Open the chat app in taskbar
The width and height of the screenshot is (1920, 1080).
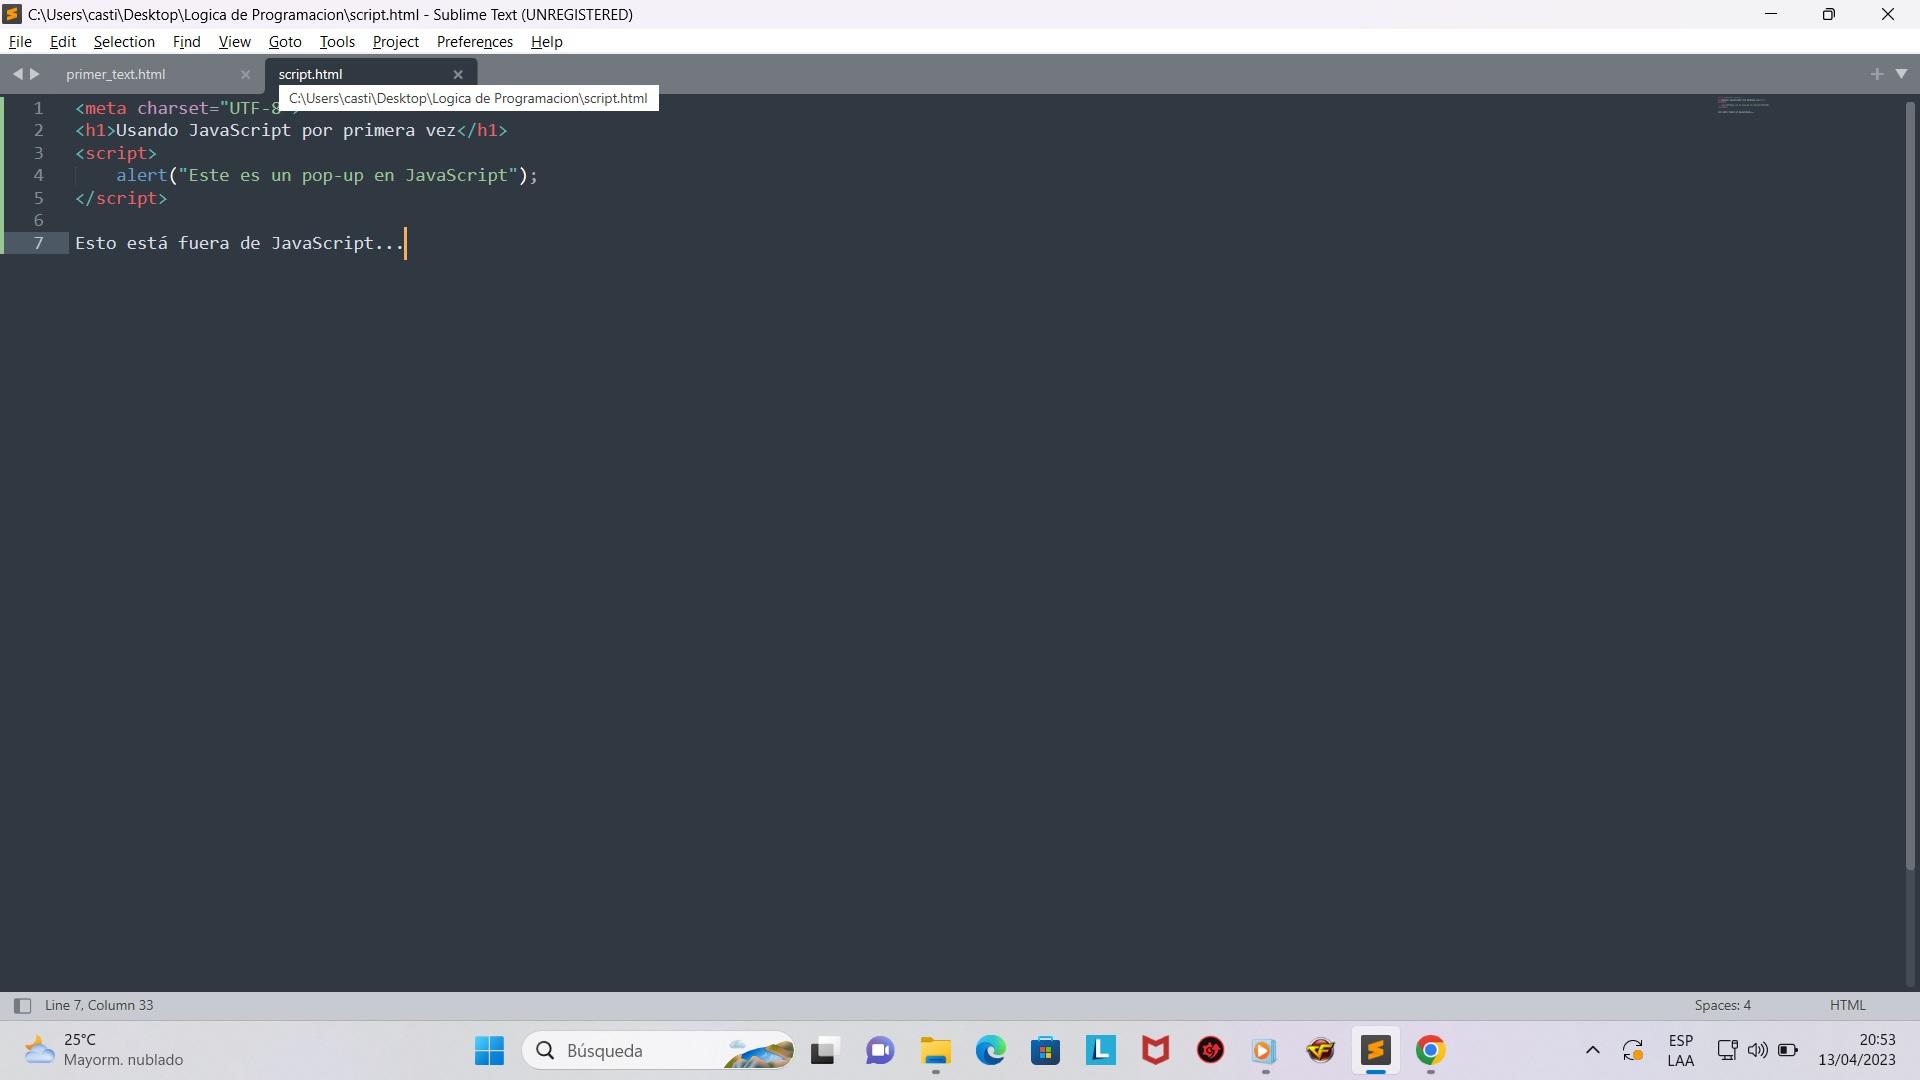point(880,1051)
